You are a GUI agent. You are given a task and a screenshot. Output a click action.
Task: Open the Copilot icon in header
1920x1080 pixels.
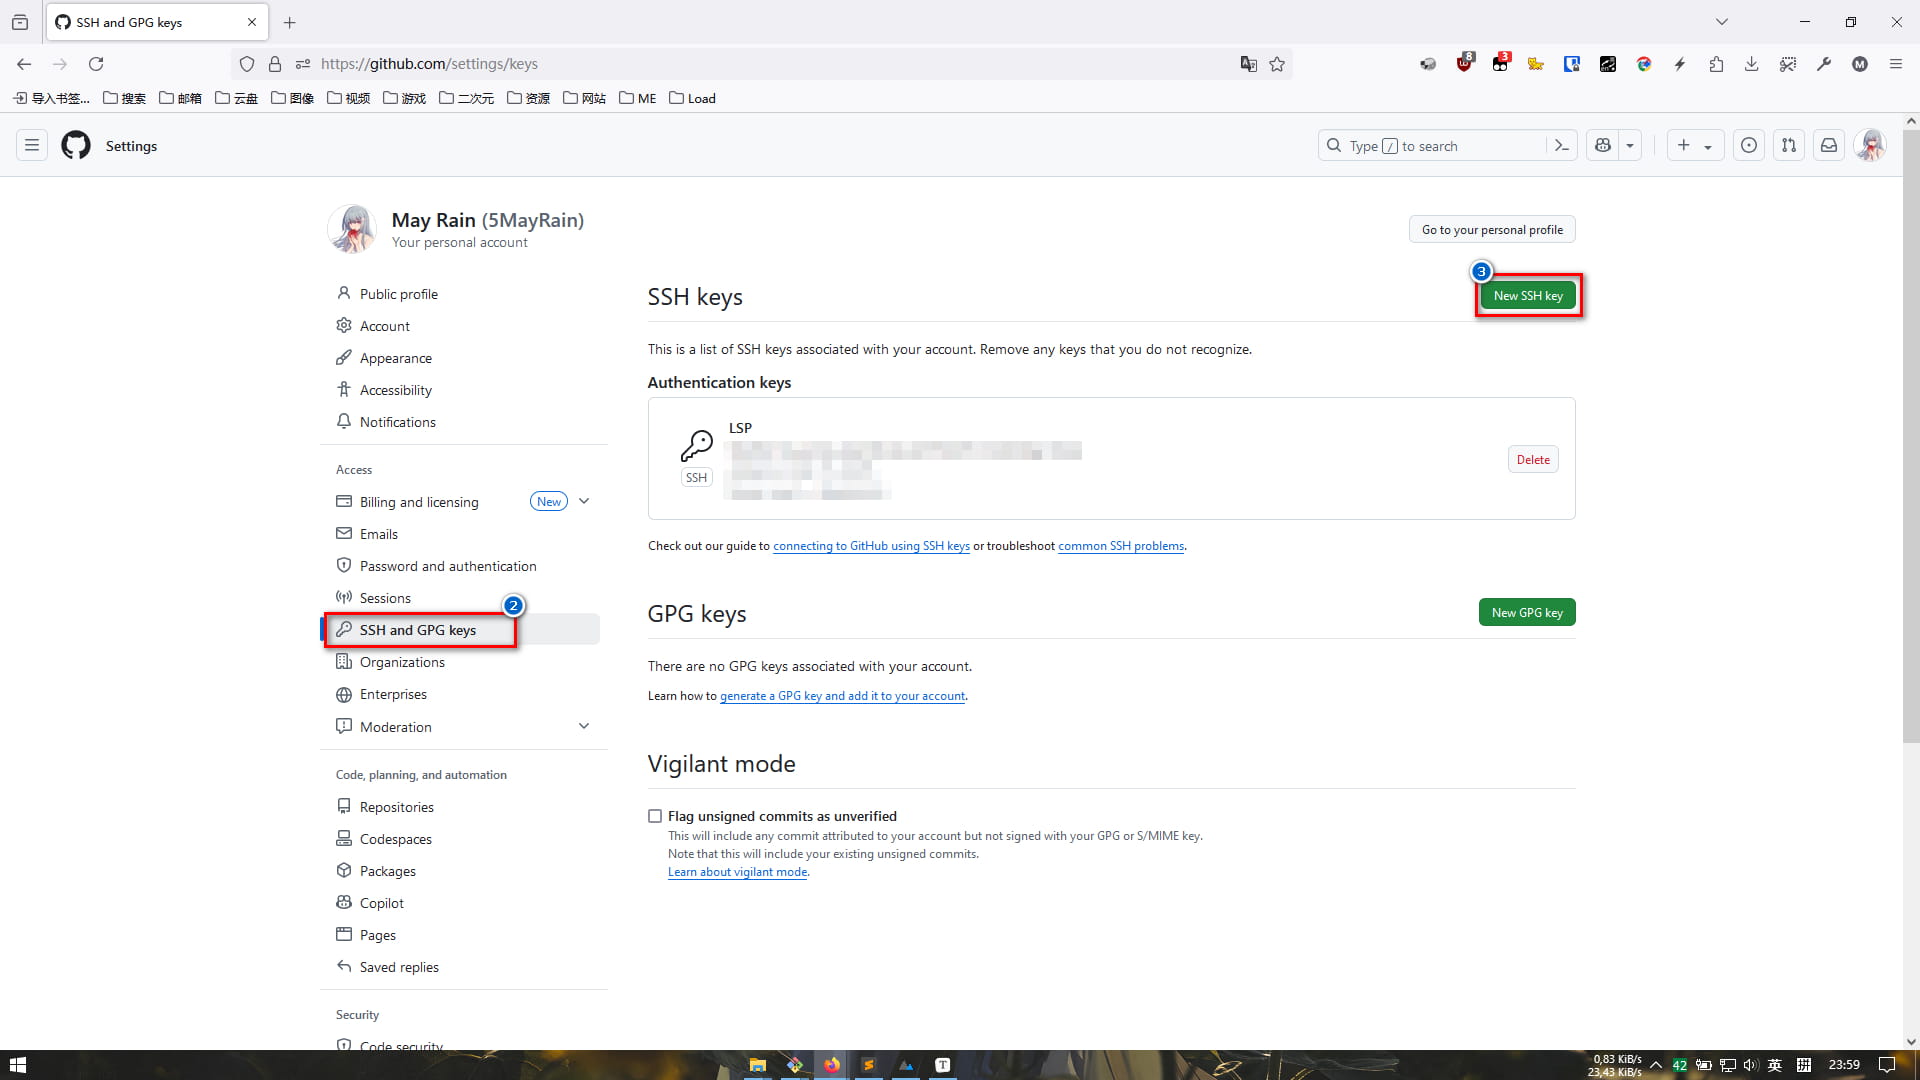(x=1603, y=146)
